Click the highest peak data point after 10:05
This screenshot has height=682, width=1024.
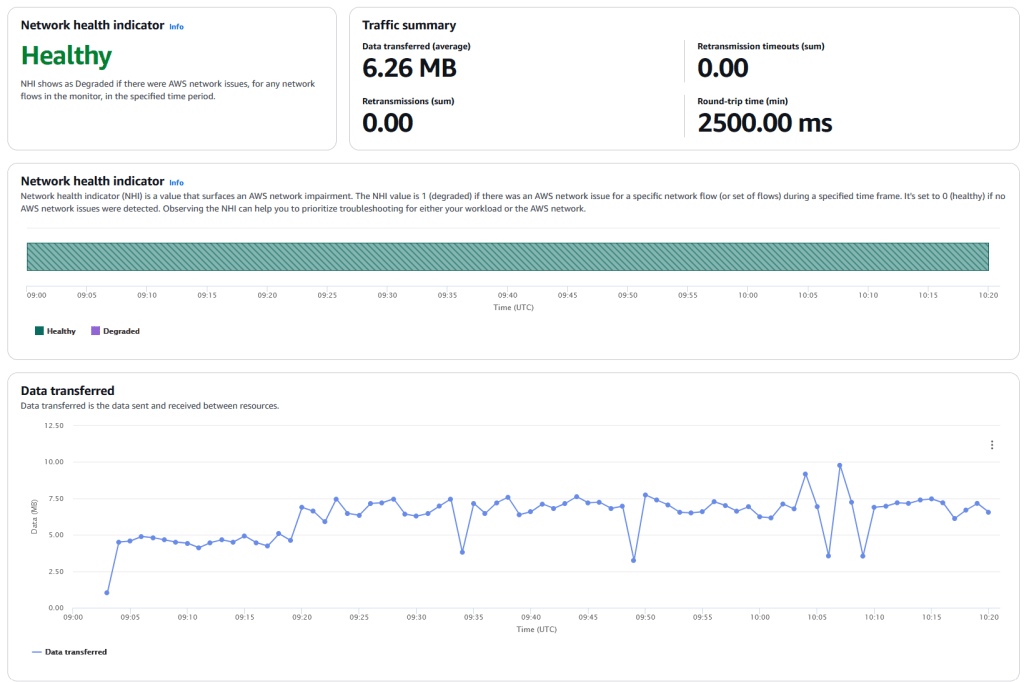coord(840,465)
